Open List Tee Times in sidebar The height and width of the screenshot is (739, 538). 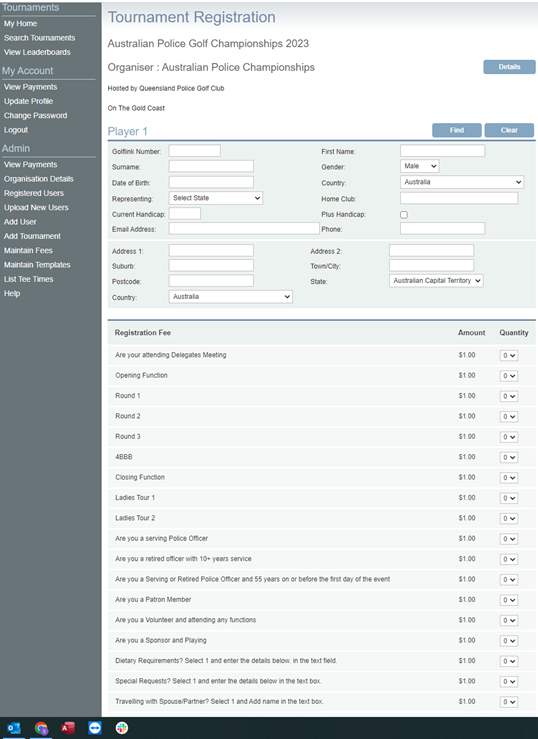pos(29,279)
